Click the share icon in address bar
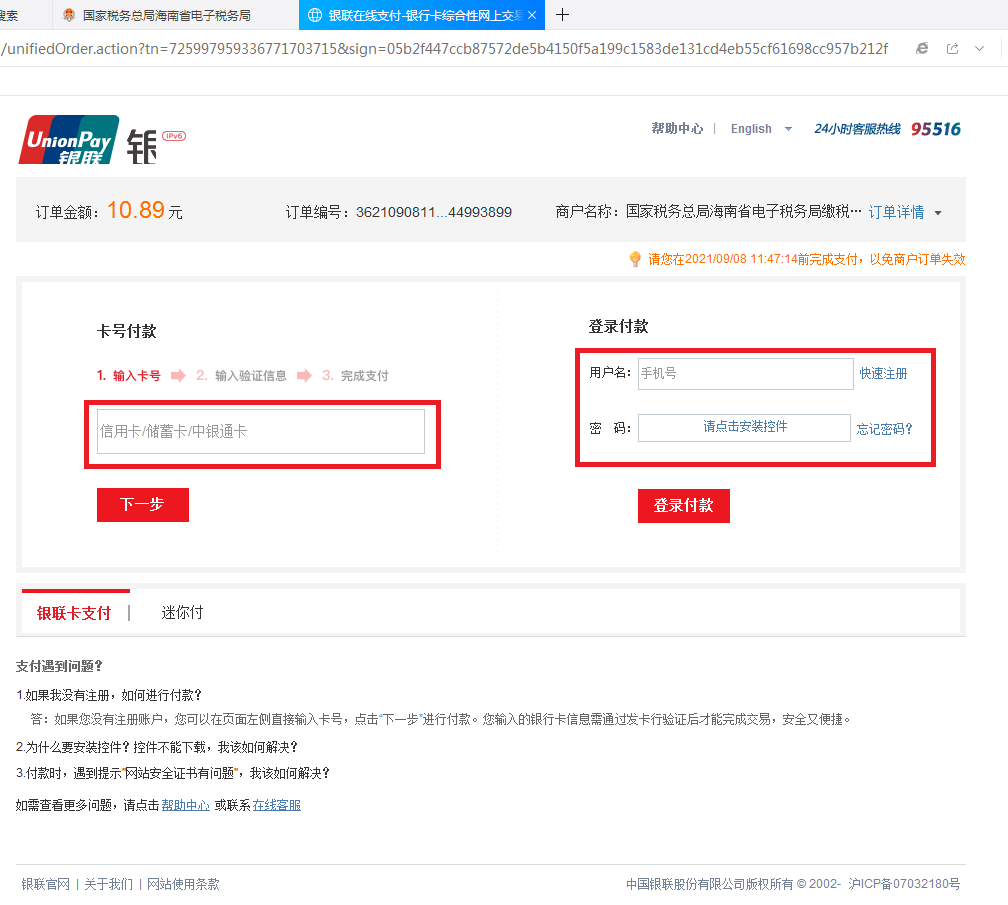 (x=952, y=48)
